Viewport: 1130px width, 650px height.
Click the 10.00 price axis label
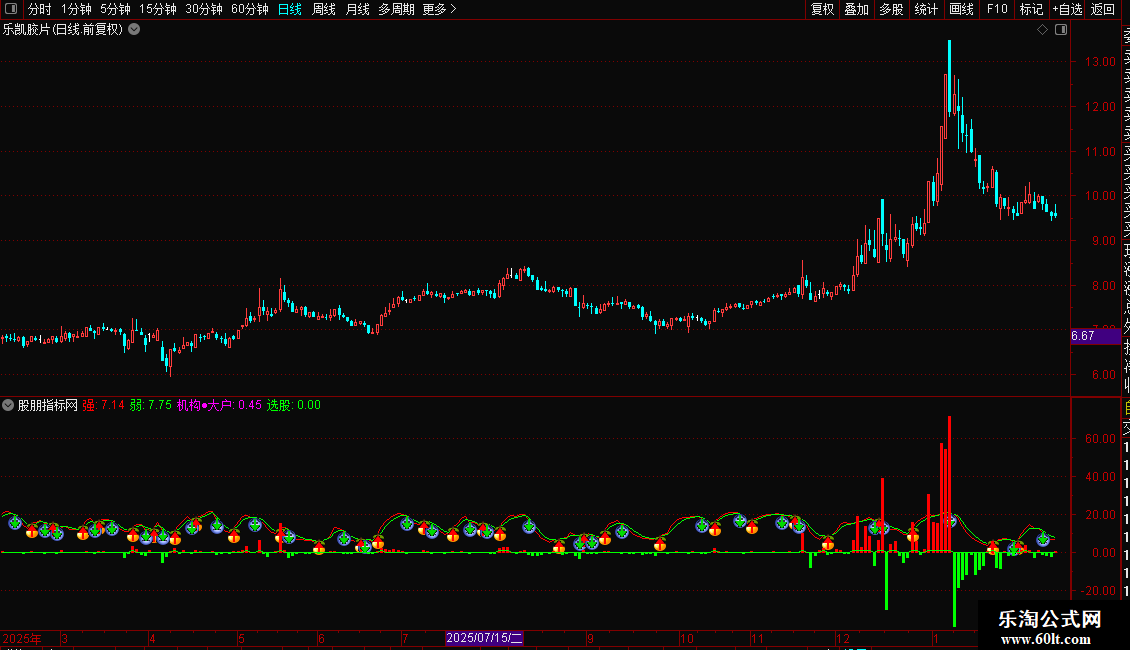click(x=1100, y=196)
